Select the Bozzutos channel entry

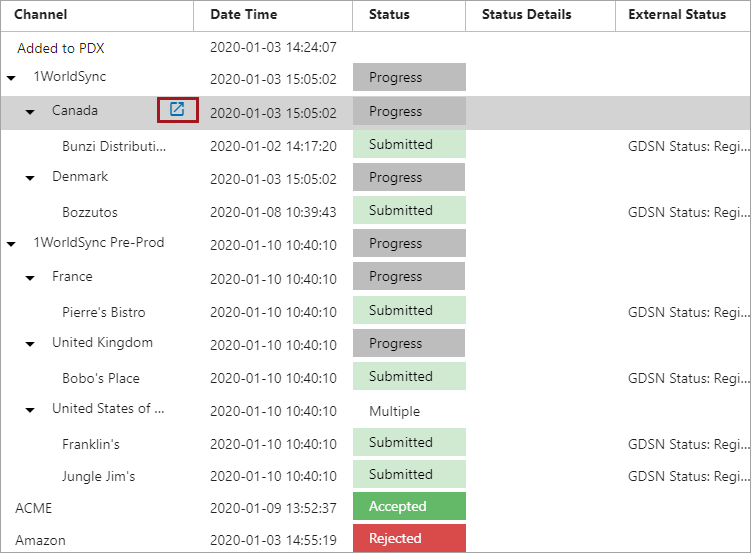[x=87, y=212]
